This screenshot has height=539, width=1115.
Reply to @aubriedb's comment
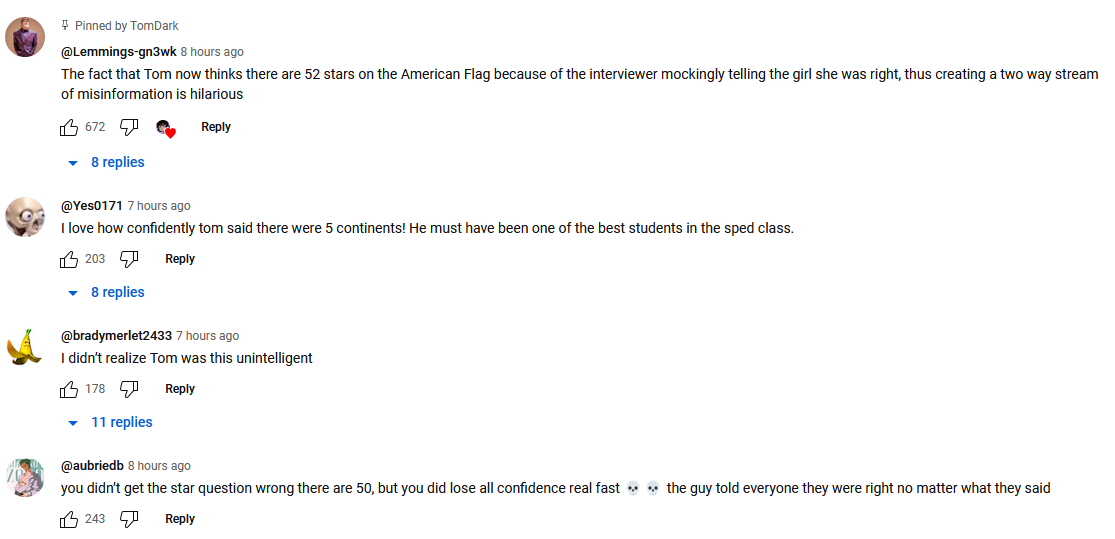[x=180, y=519]
